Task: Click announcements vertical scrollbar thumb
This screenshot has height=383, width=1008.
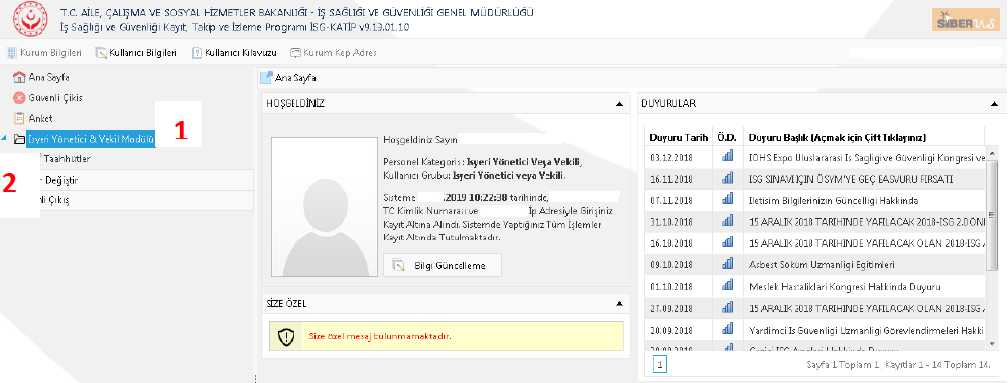Action: pos(993,215)
